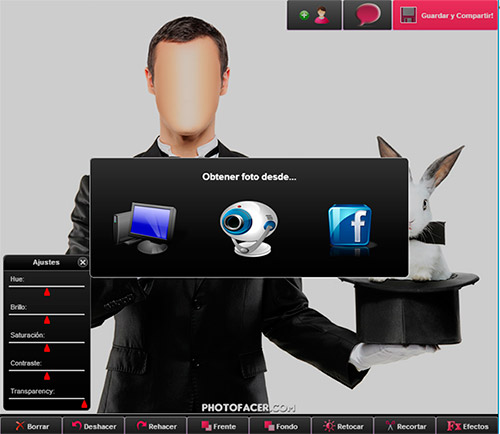Viewport: 500px width, 434px height.
Task: Click Deshacer to undo
Action: [94, 426]
